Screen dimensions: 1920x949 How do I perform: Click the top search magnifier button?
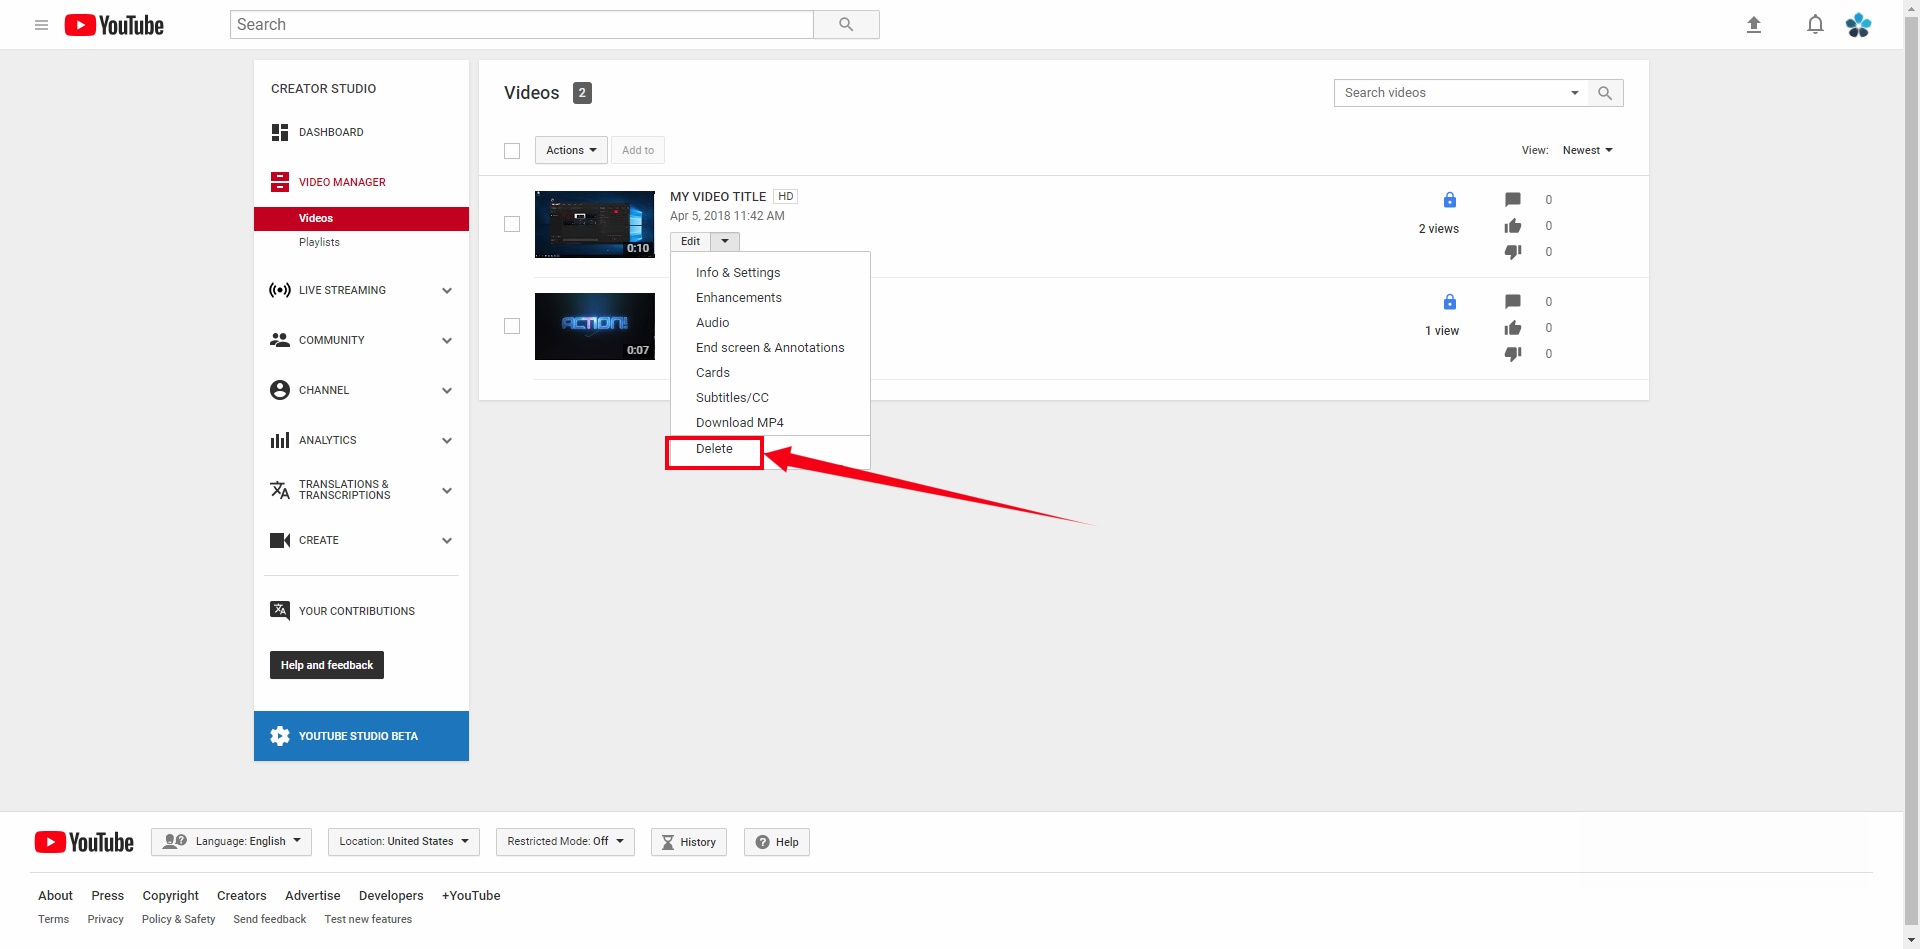(846, 24)
